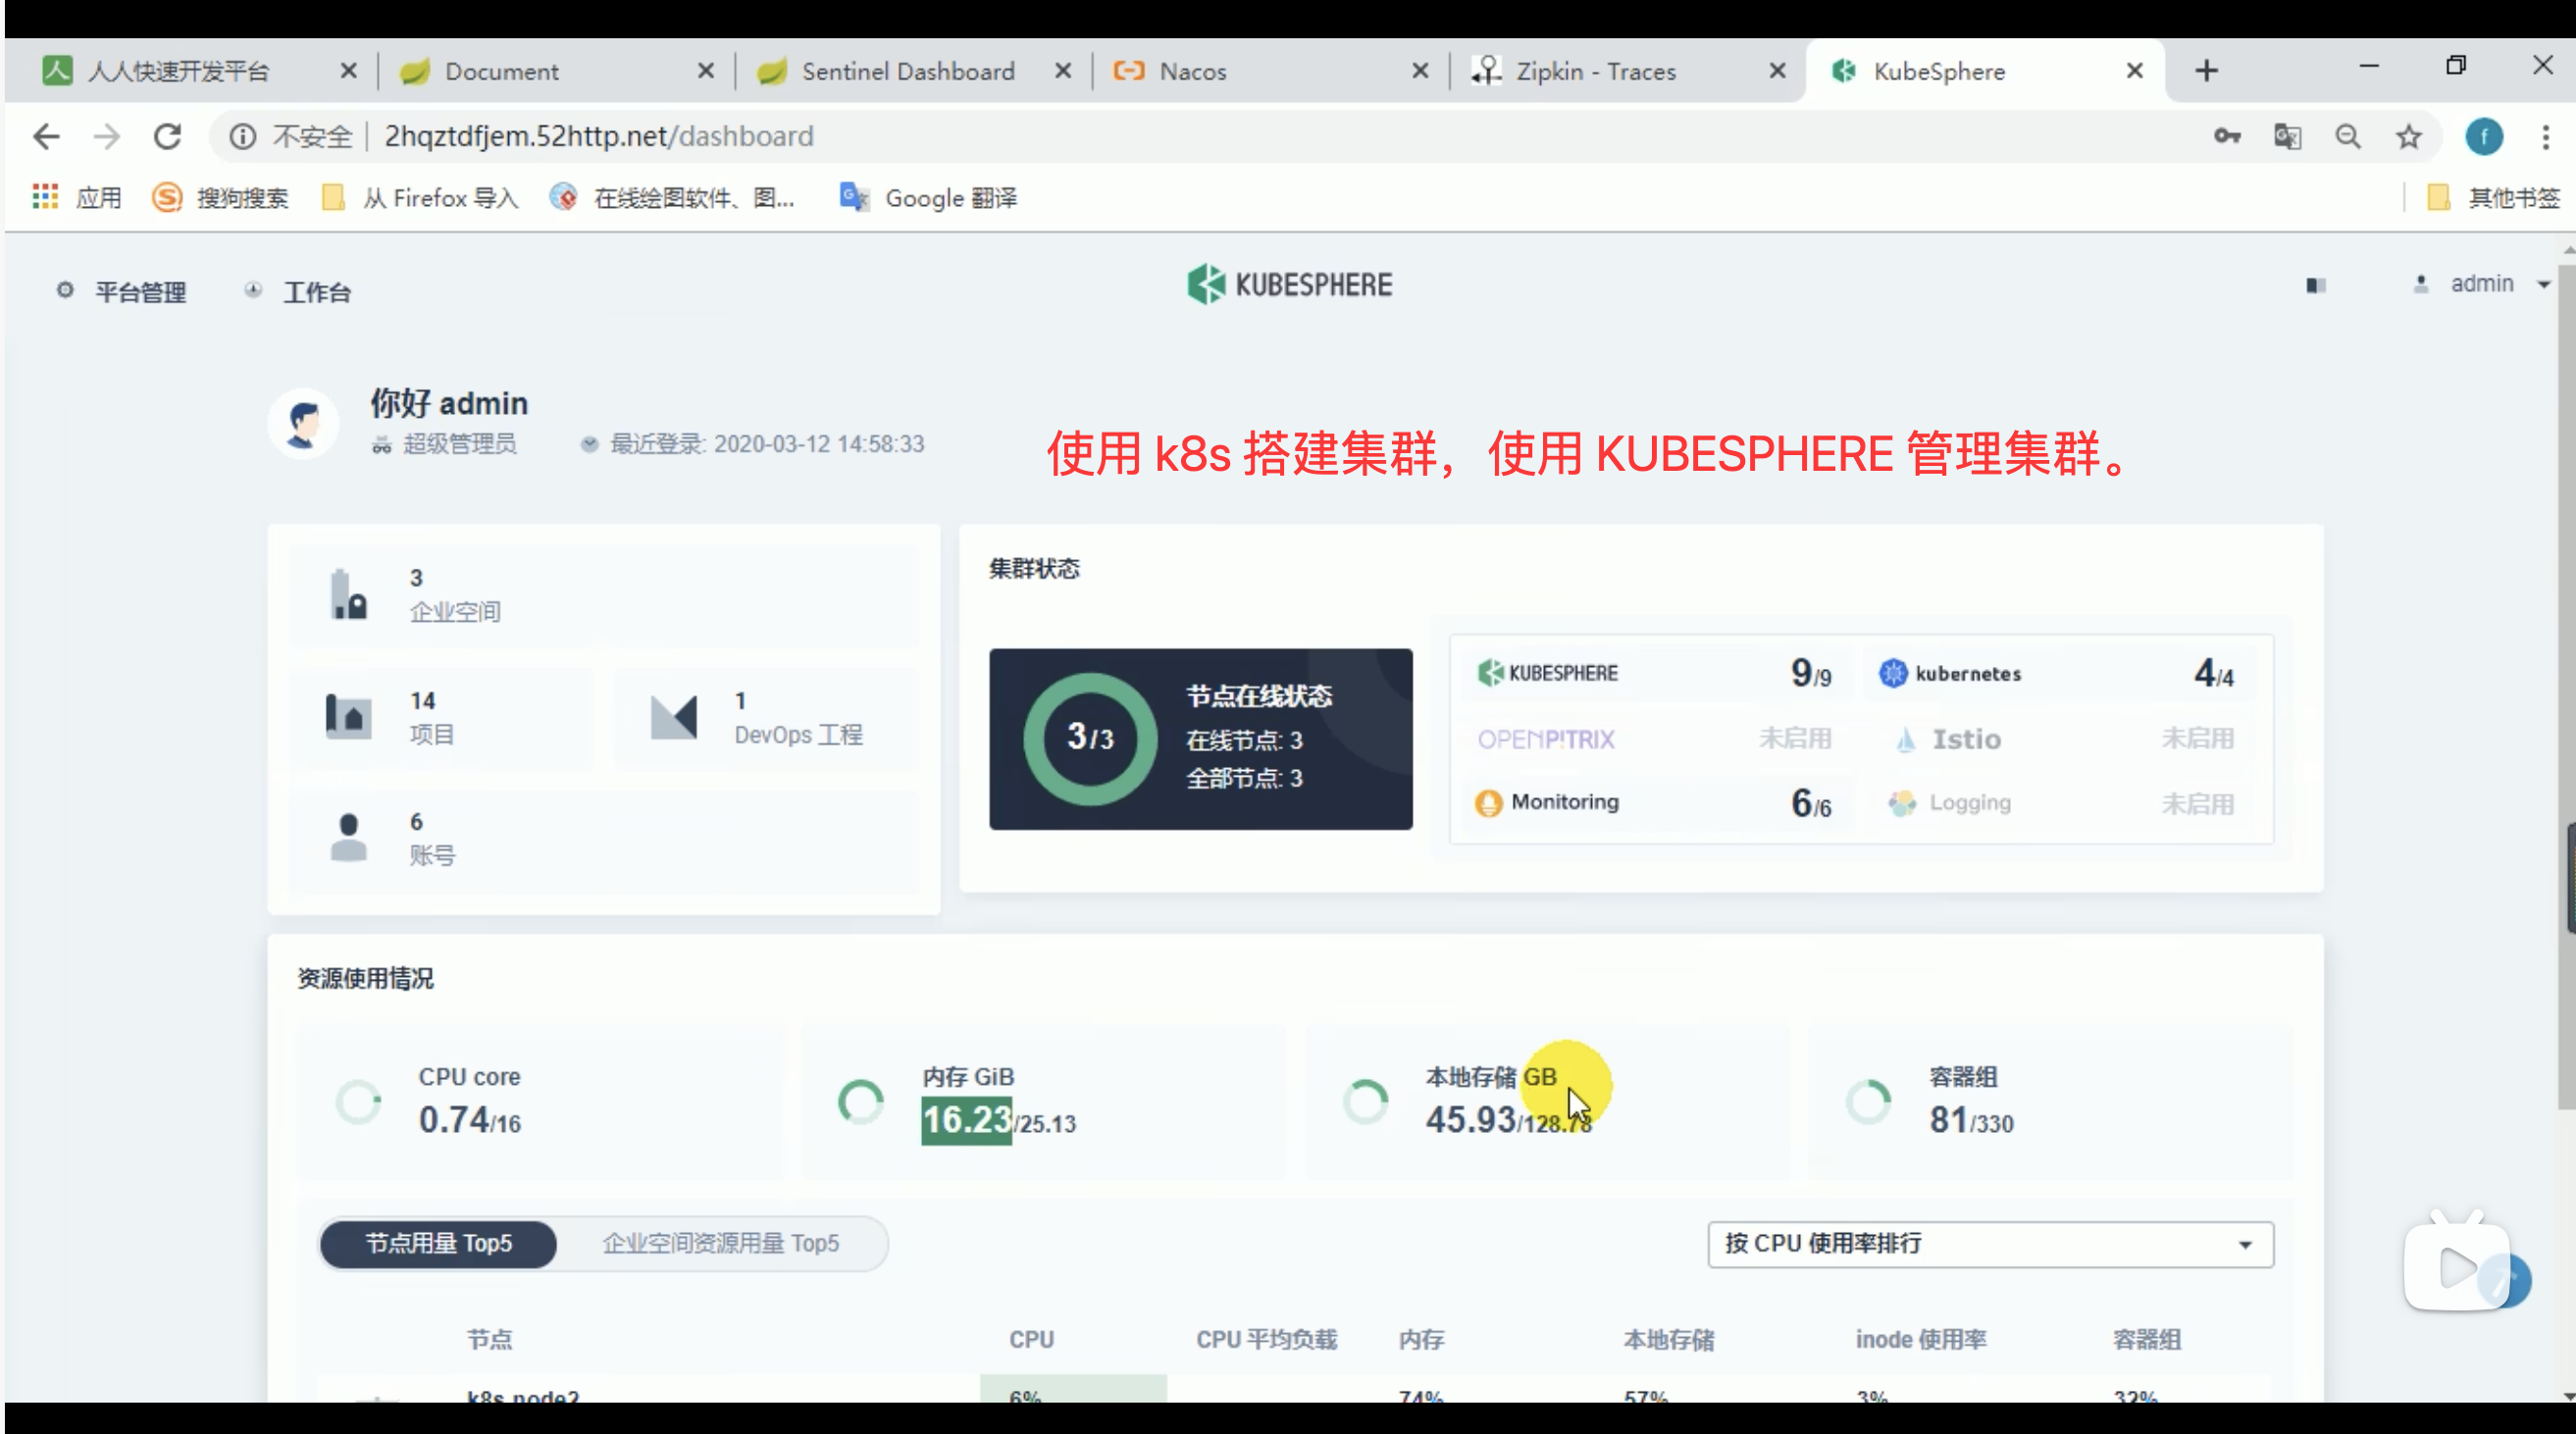Switch to 企业空间资源用量 Top5
This screenshot has height=1434, width=2576.
(x=720, y=1243)
